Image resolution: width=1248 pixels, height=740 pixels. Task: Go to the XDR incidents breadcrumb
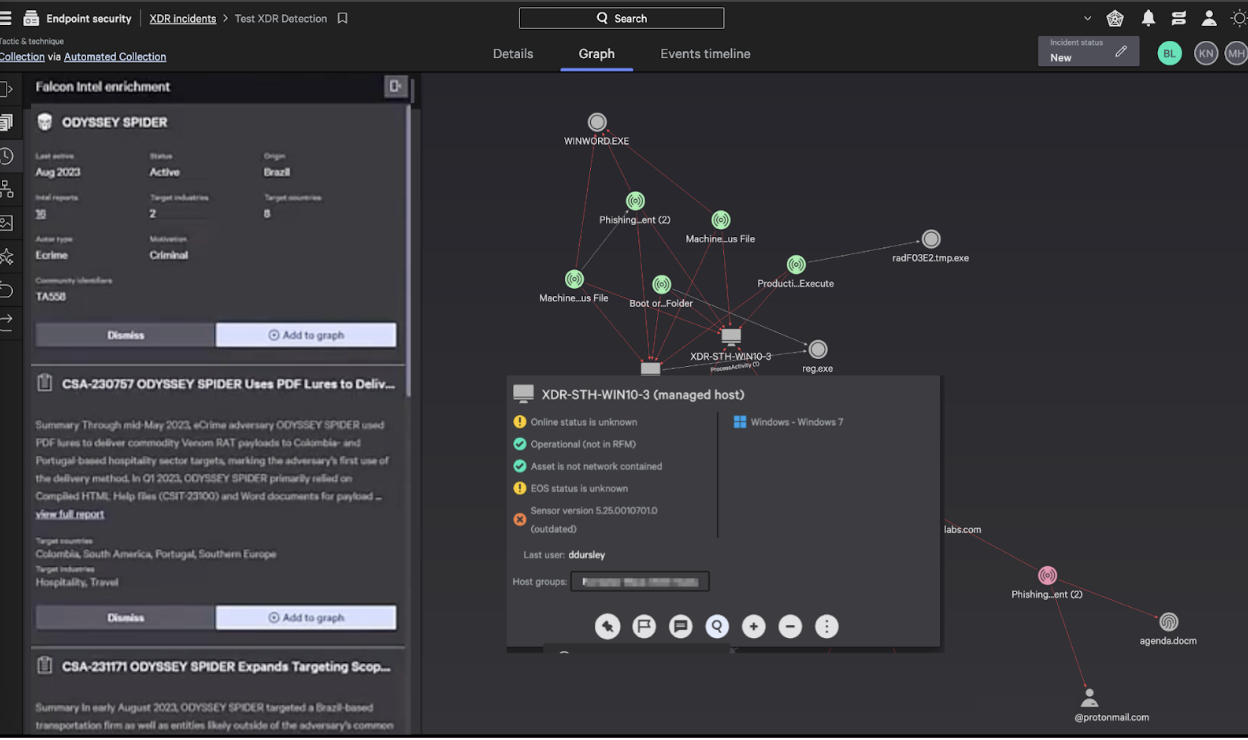(183, 18)
